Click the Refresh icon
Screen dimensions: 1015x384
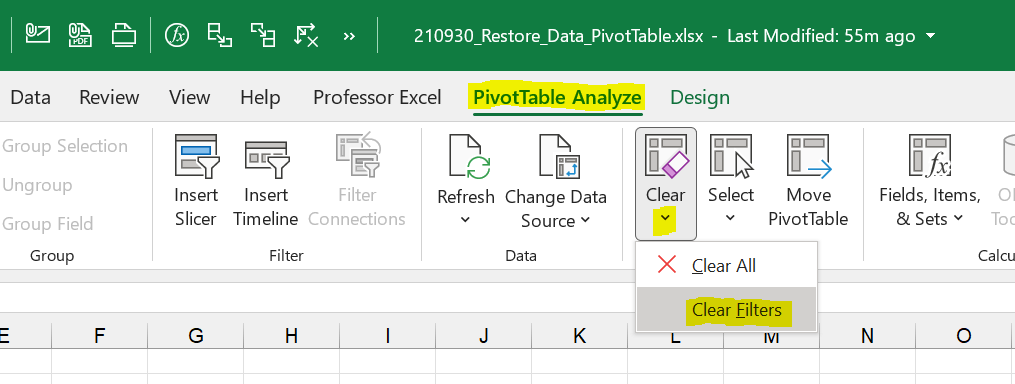click(x=469, y=157)
